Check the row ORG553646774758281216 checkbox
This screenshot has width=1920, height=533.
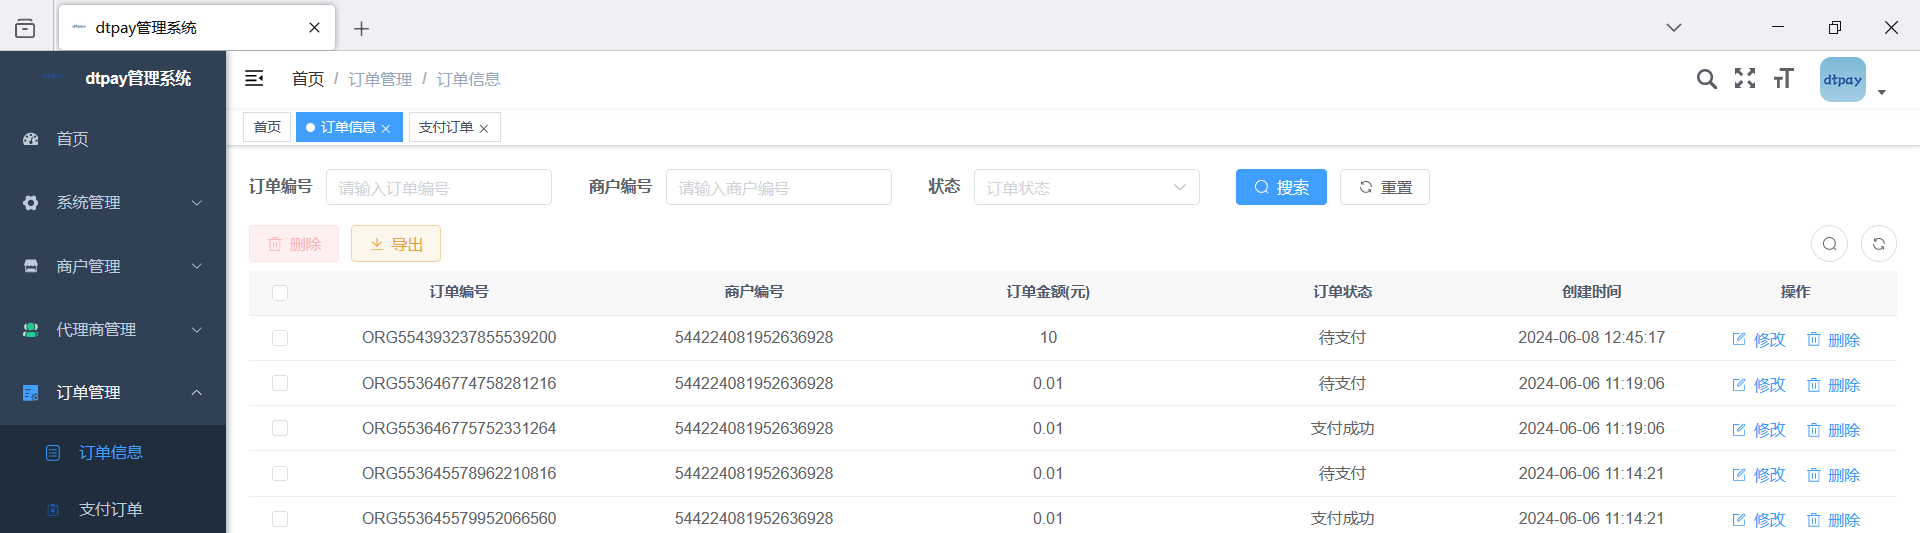(280, 383)
